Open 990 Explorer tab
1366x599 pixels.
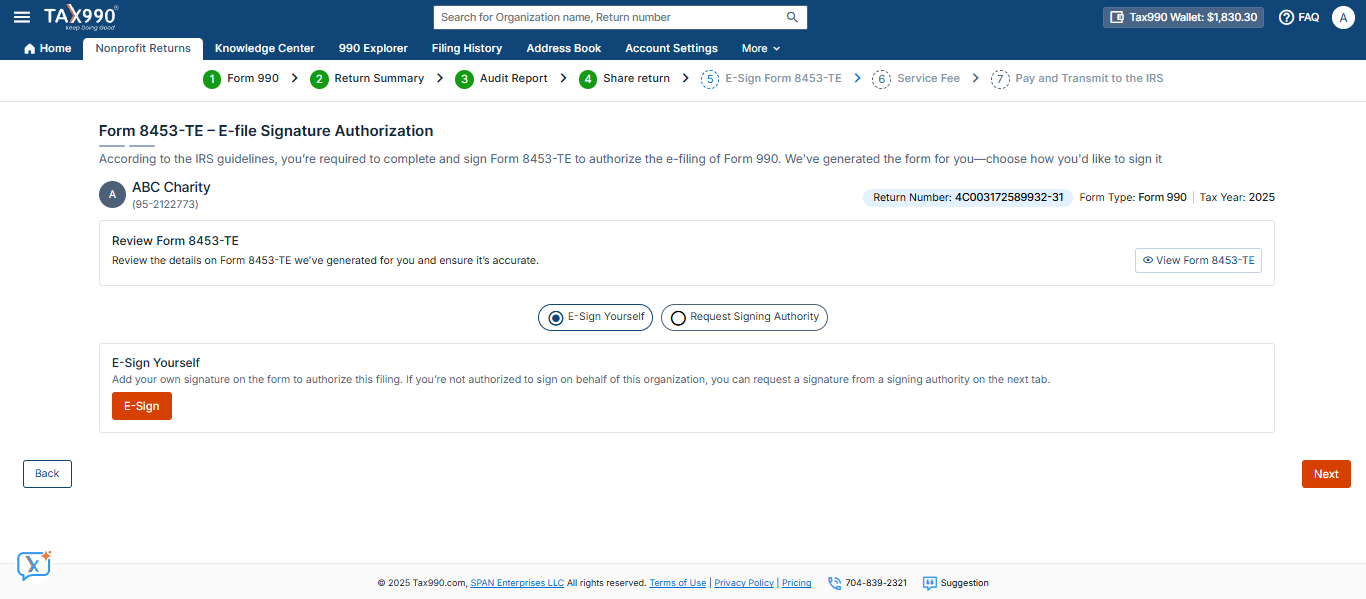coord(373,48)
